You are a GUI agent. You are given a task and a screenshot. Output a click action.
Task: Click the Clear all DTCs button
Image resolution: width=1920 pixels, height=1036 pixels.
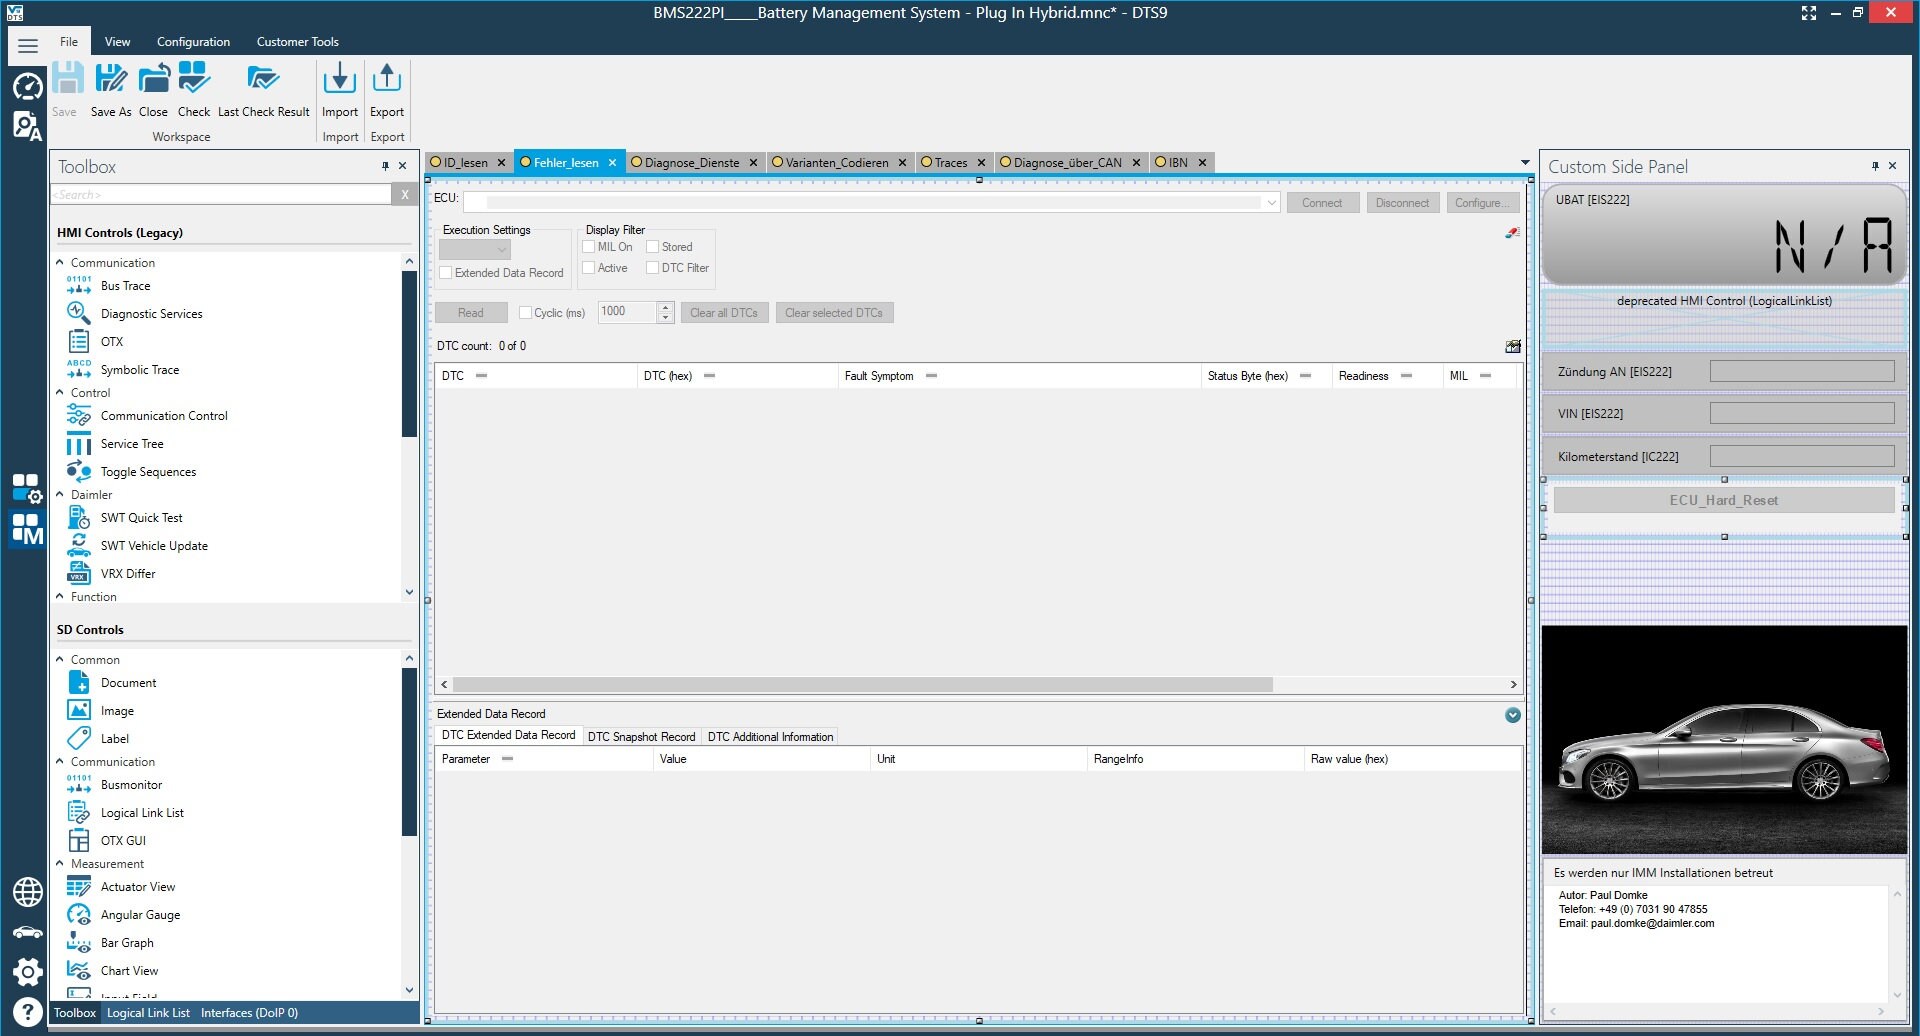coord(723,312)
